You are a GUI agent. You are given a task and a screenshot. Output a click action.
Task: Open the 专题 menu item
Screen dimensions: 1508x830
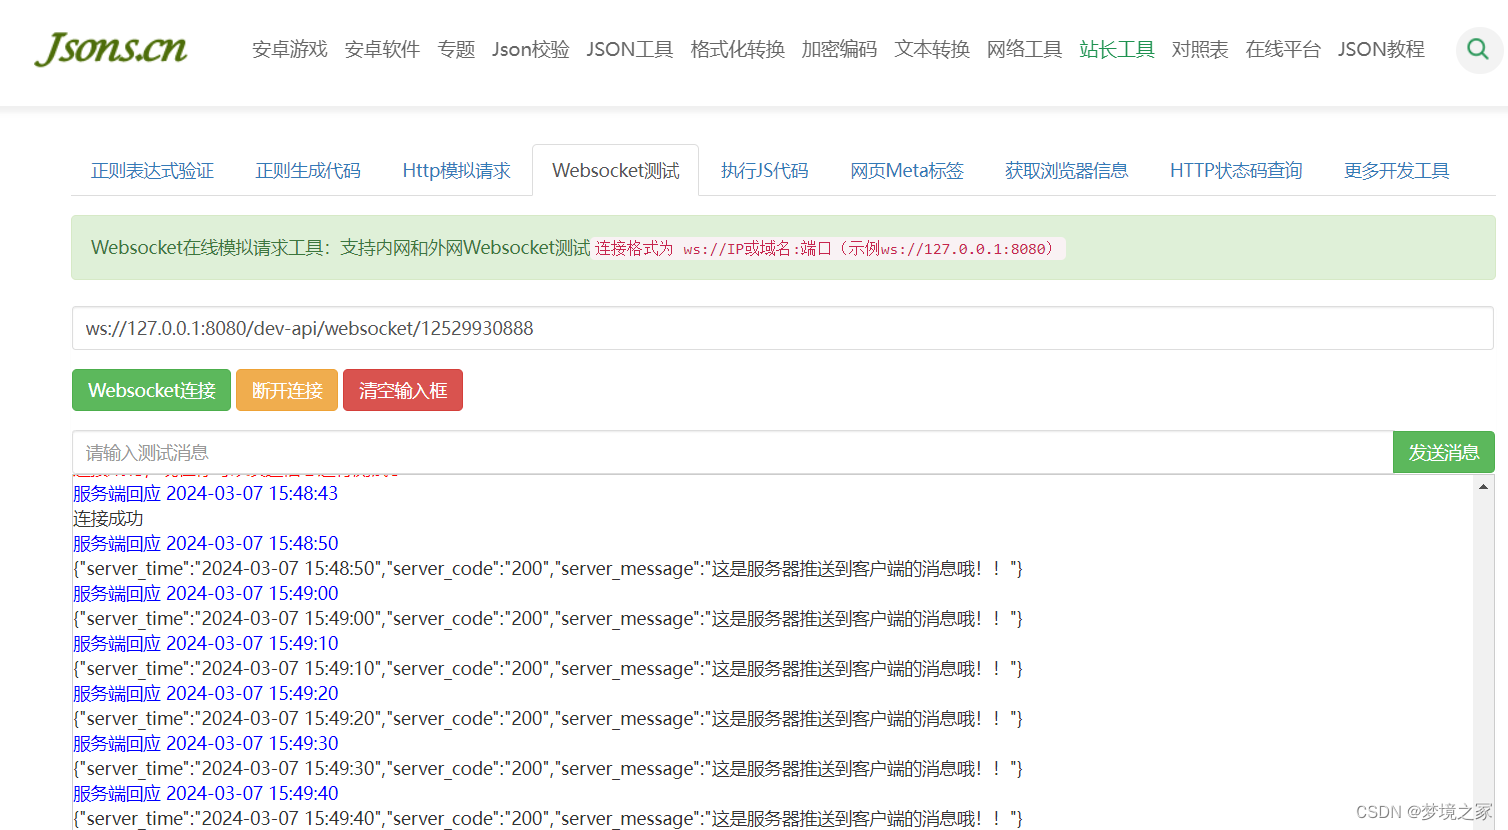coord(456,49)
